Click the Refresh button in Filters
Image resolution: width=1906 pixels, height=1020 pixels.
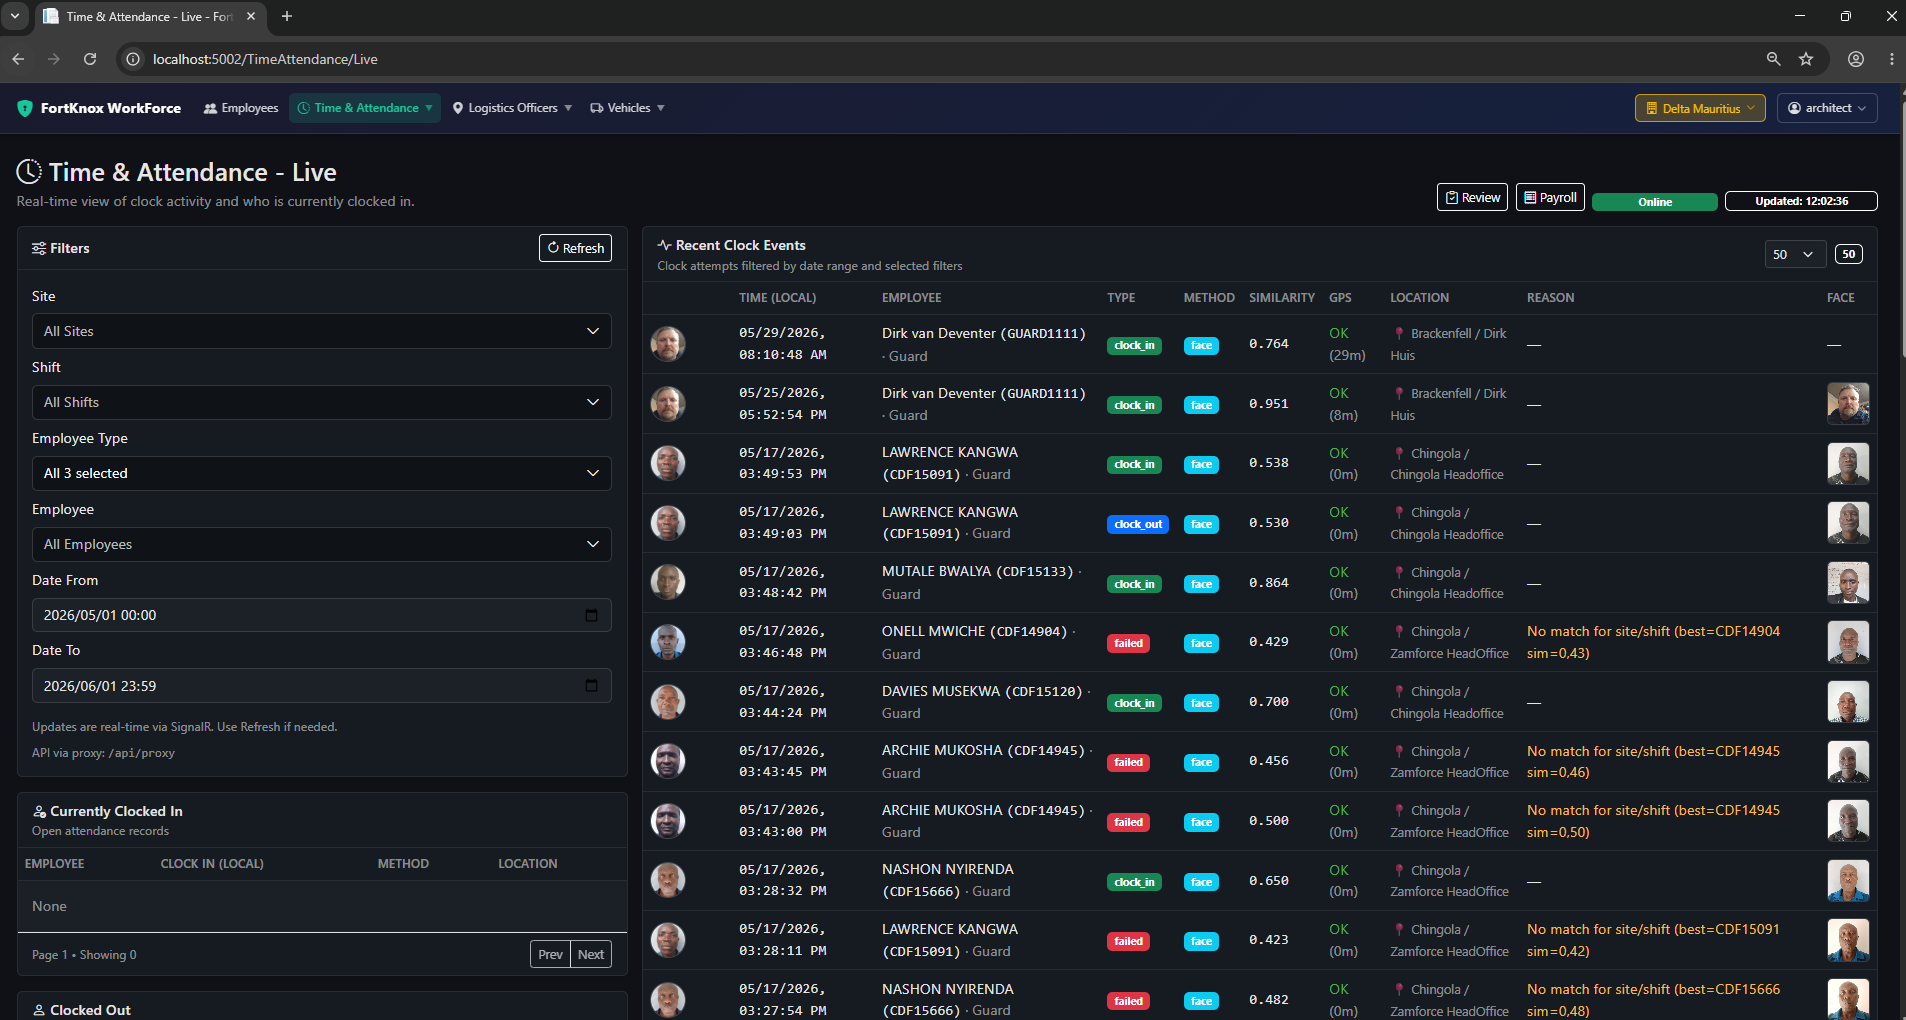[576, 248]
